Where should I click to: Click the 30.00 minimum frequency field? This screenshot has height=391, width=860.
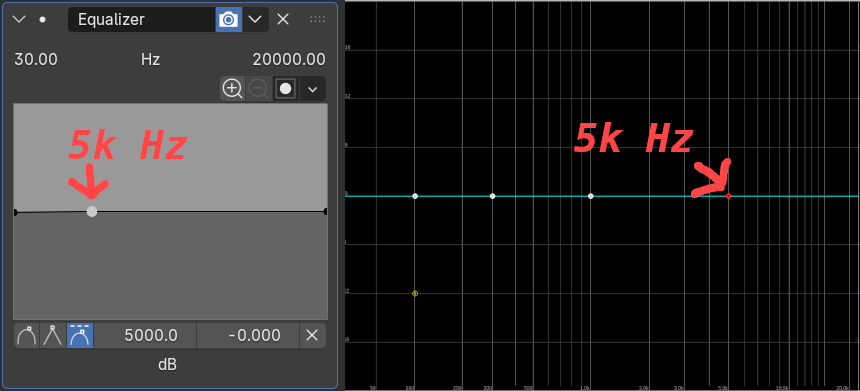pyautogui.click(x=36, y=60)
